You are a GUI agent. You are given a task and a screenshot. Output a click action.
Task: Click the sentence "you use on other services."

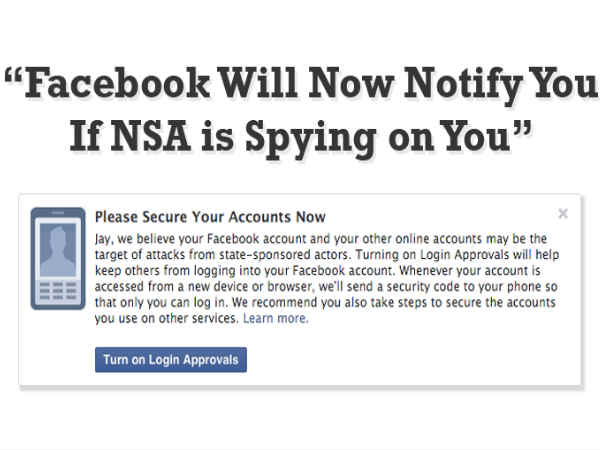[166, 318]
